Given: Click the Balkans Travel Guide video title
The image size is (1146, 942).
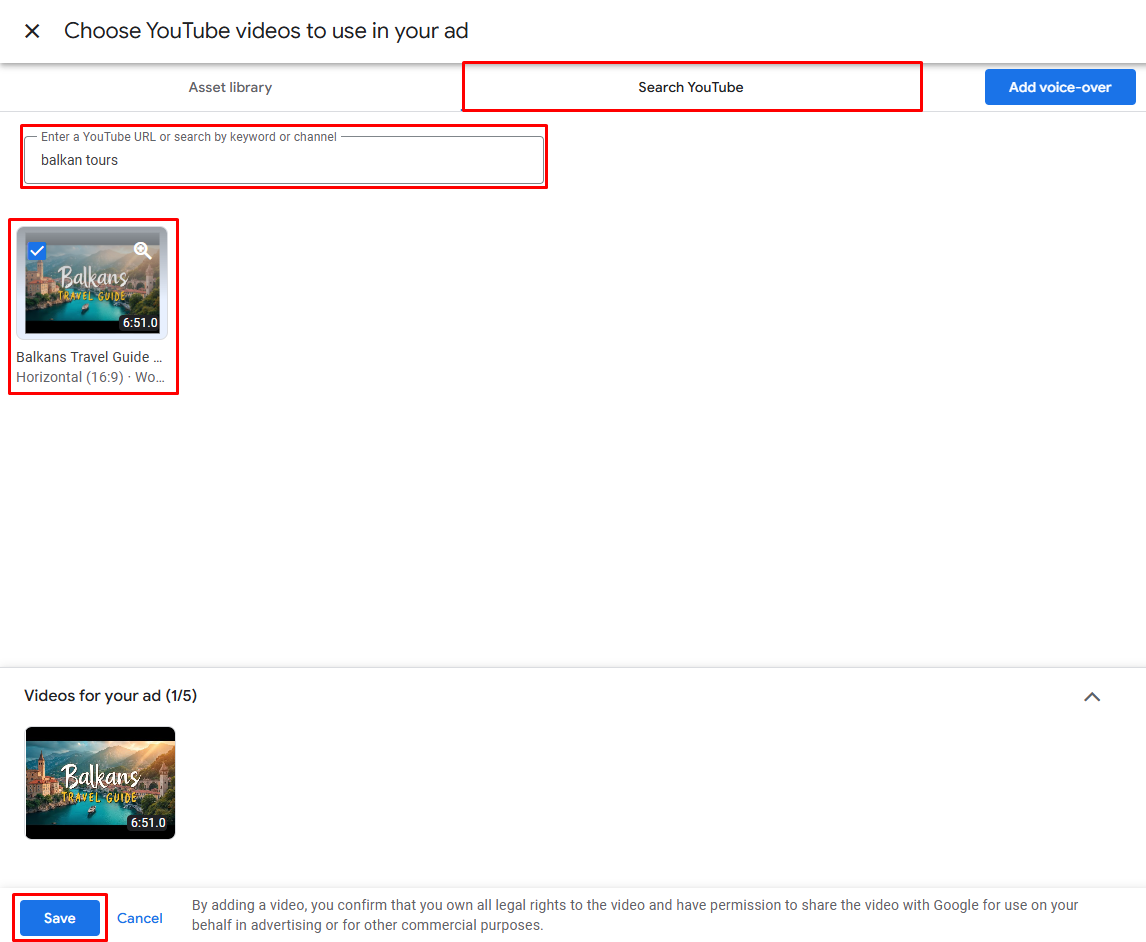Looking at the screenshot, I should (x=89, y=357).
